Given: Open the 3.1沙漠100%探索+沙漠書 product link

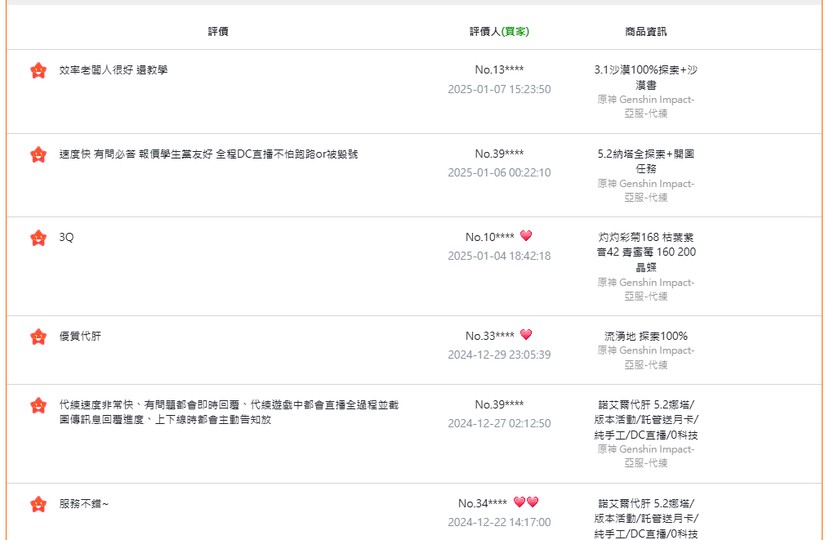Looking at the screenshot, I should (x=646, y=77).
